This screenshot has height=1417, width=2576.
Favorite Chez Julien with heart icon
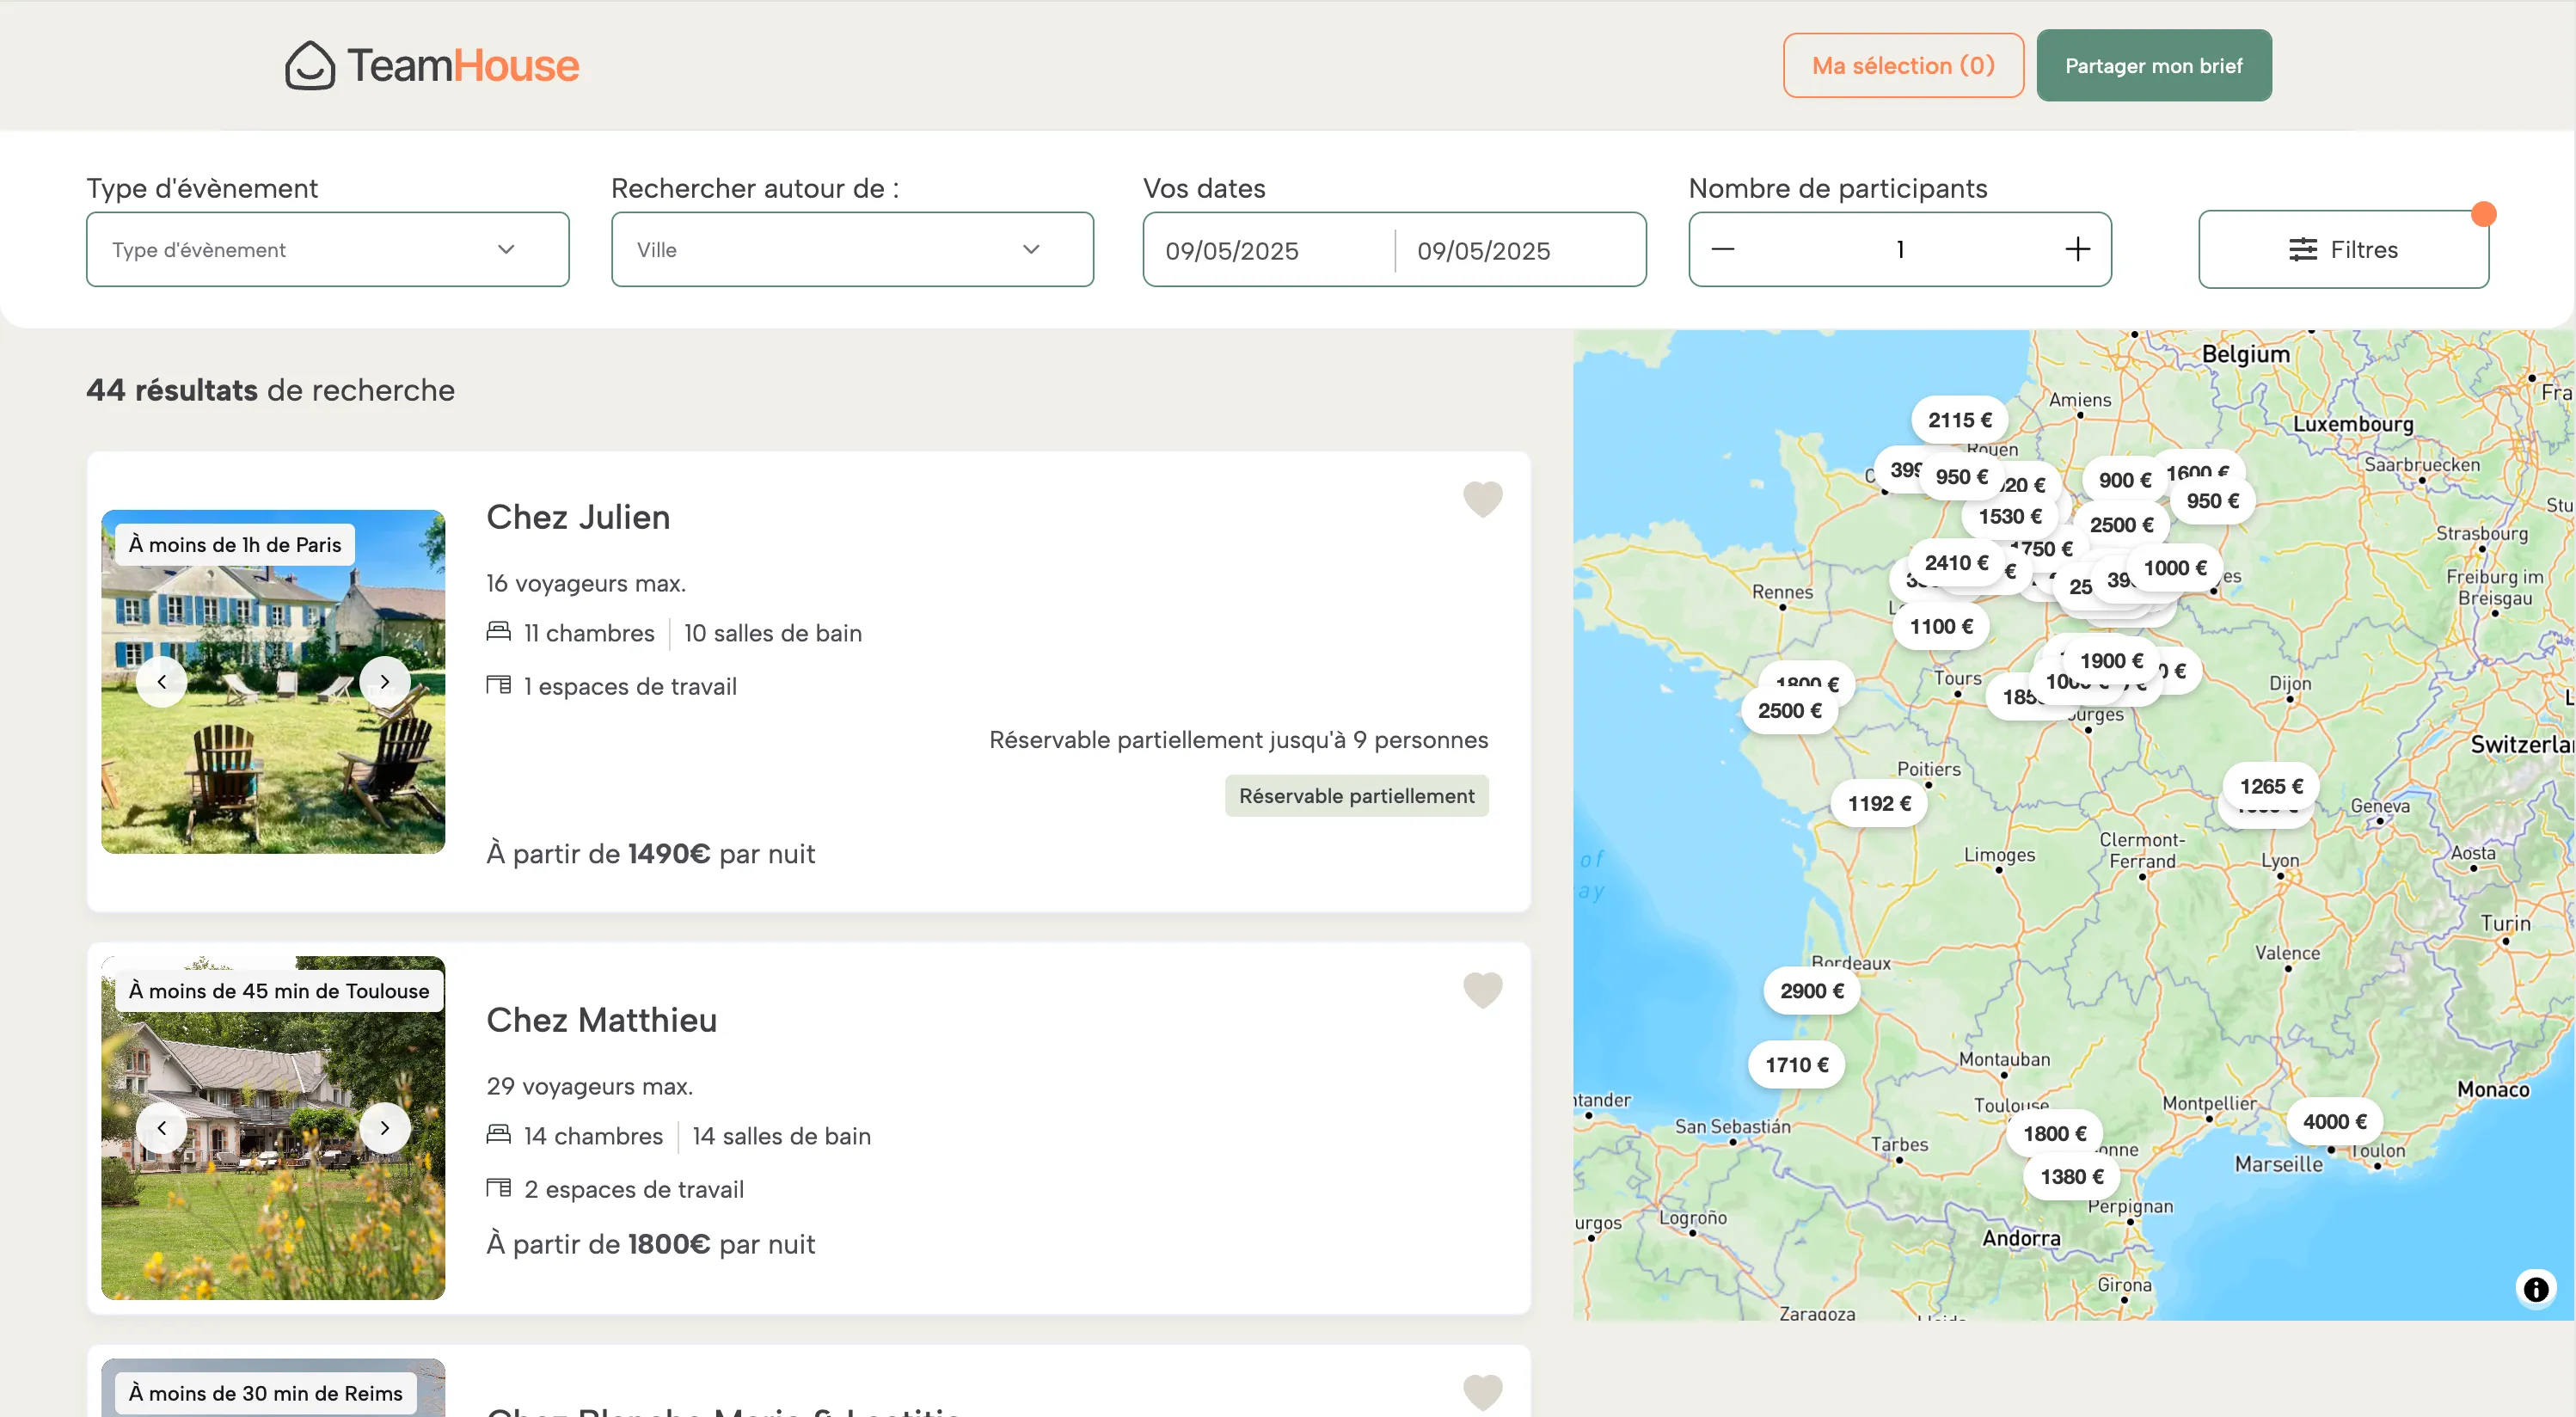1482,498
